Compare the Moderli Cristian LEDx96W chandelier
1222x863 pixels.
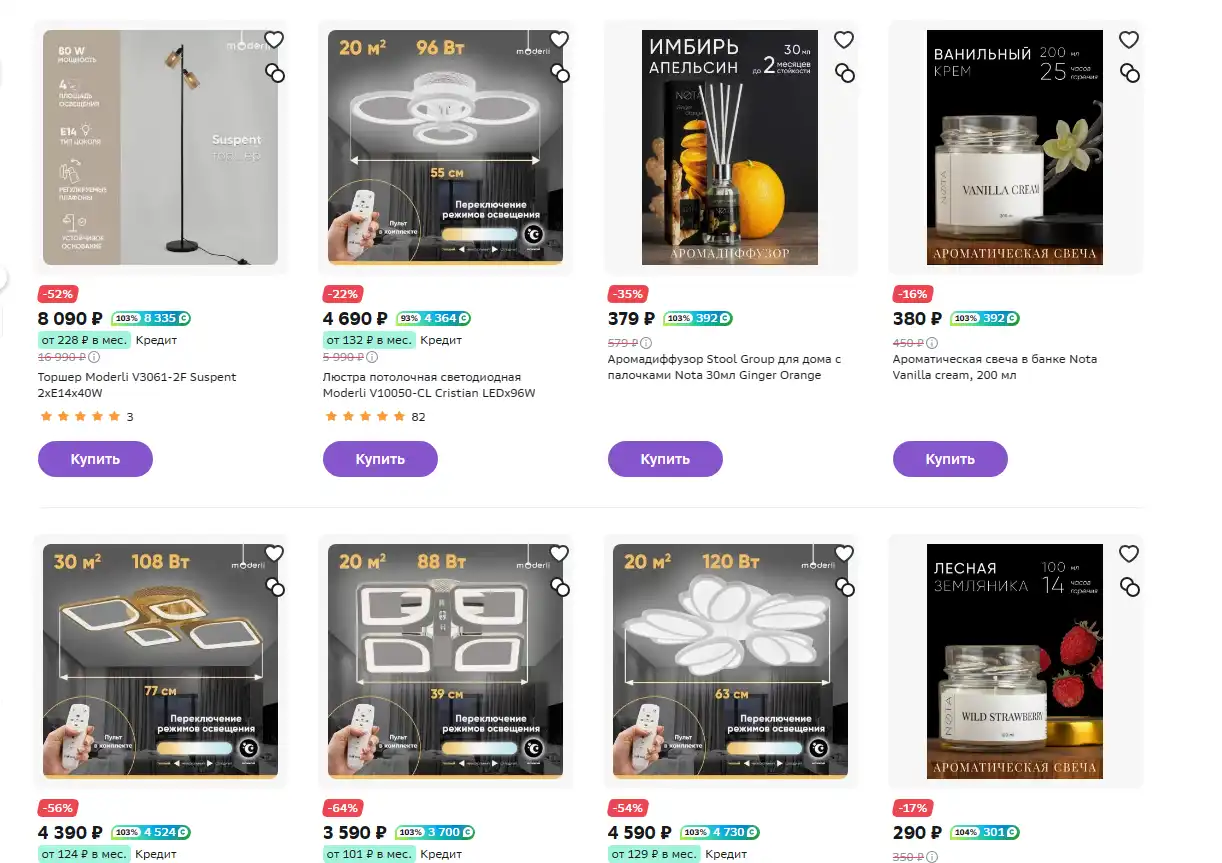[x=559, y=73]
